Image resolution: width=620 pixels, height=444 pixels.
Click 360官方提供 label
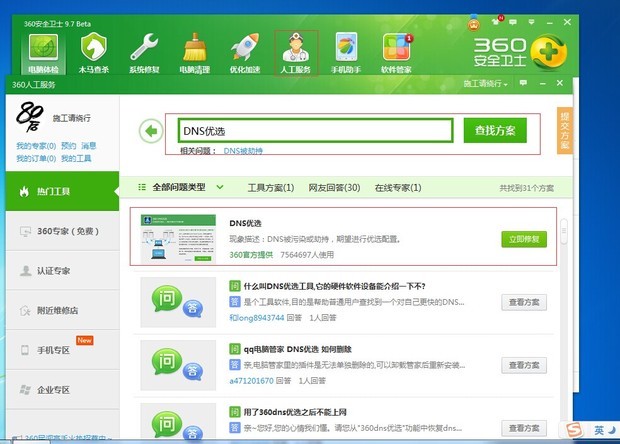click(251, 255)
